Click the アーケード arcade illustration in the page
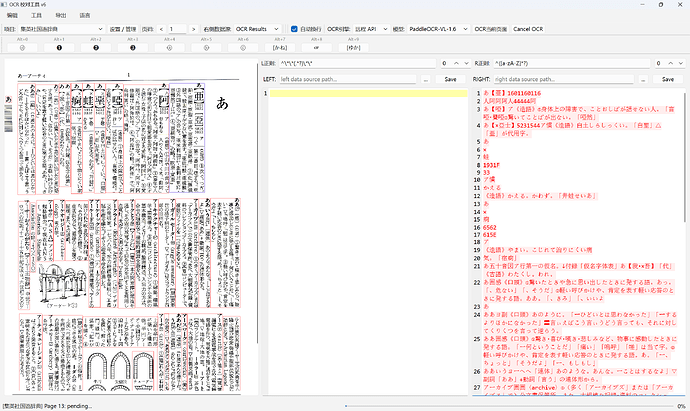 61,283
